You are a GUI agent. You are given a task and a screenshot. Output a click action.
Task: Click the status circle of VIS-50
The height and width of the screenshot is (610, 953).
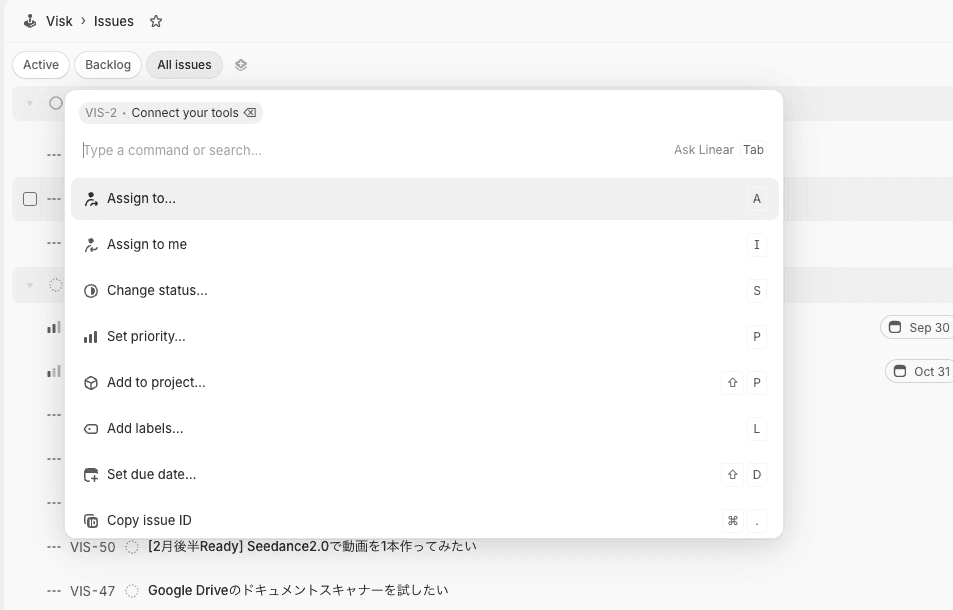[132, 547]
